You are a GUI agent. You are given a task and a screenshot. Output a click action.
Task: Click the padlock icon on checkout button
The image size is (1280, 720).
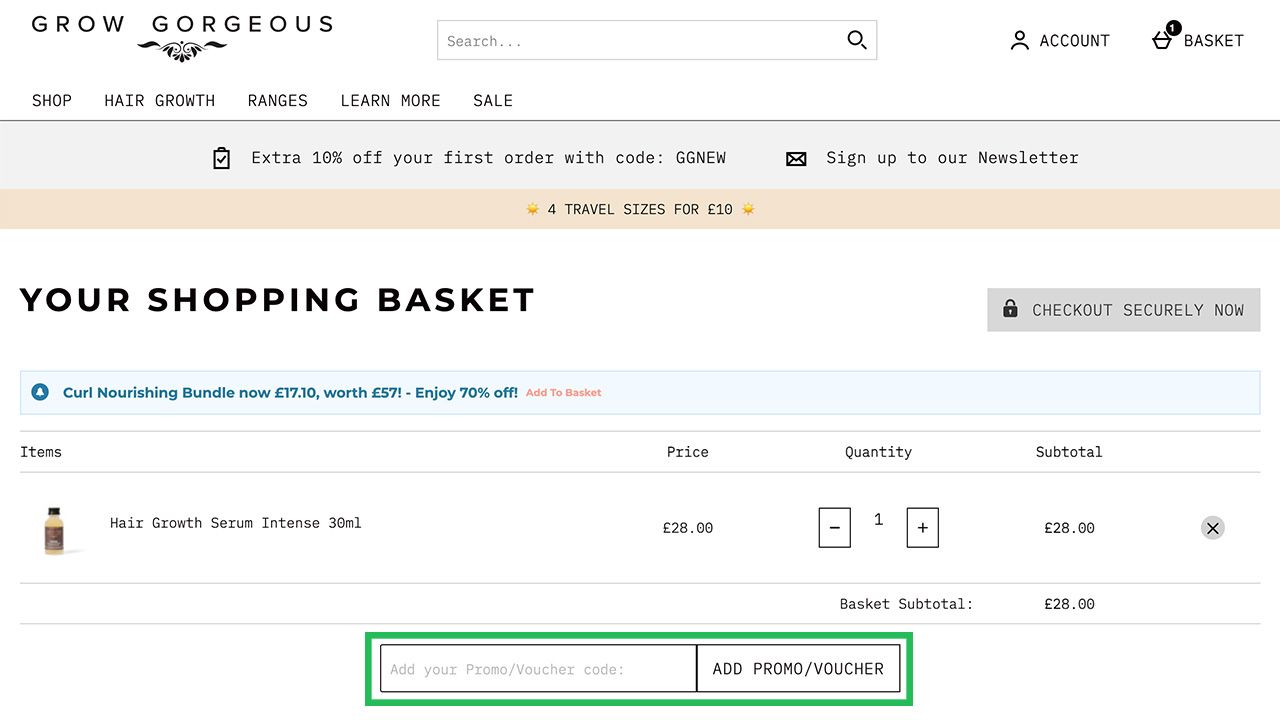1010,309
